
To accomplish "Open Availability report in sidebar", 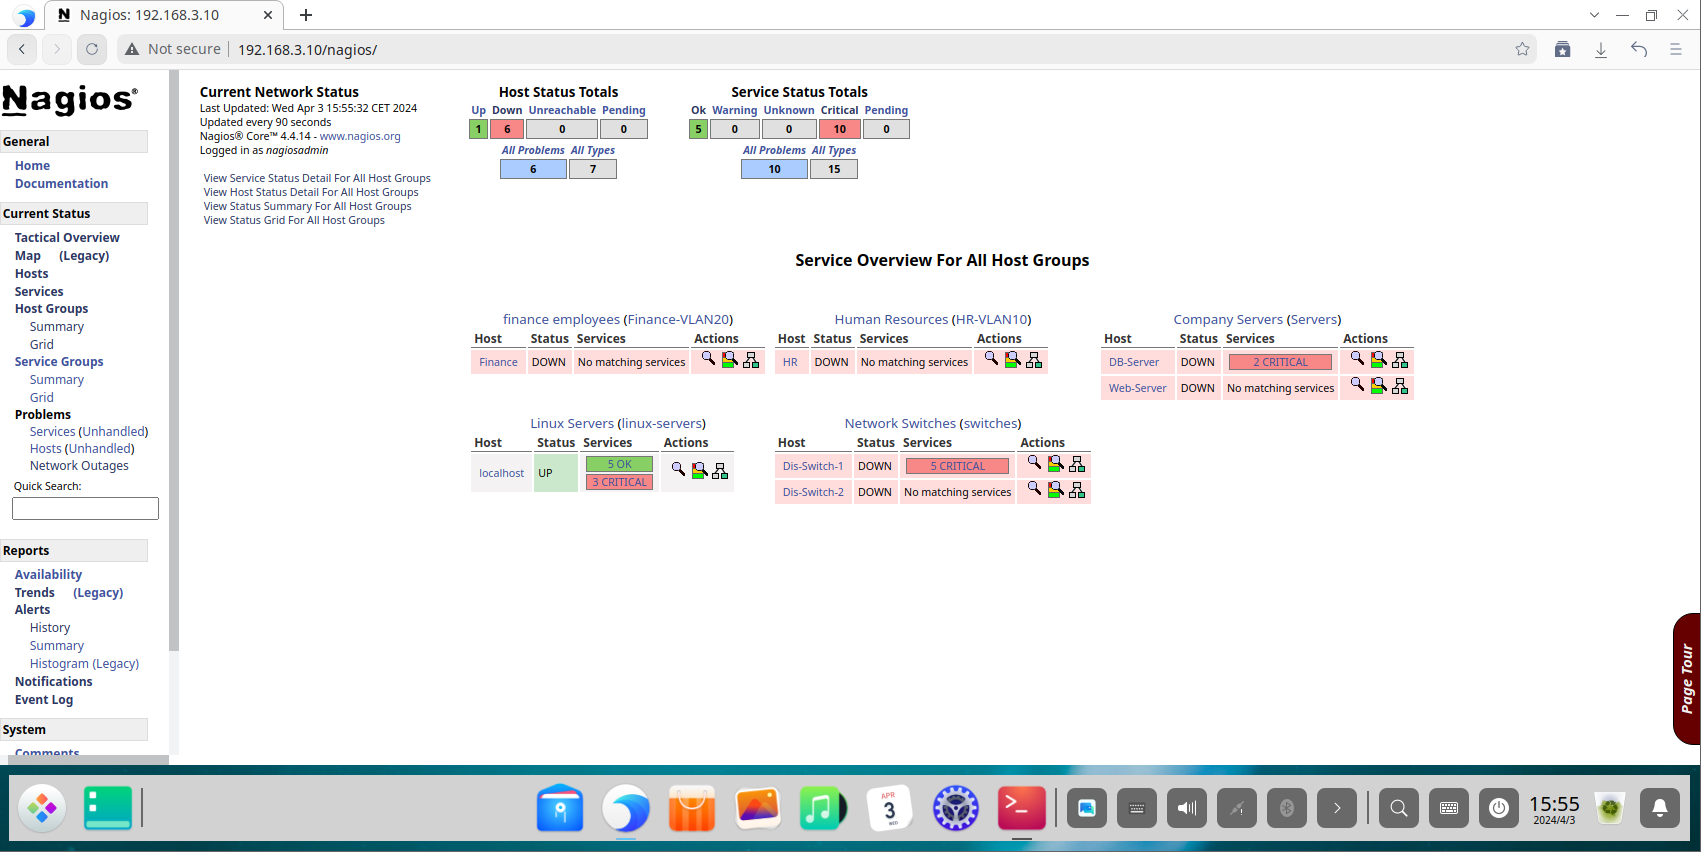I will point(48,574).
